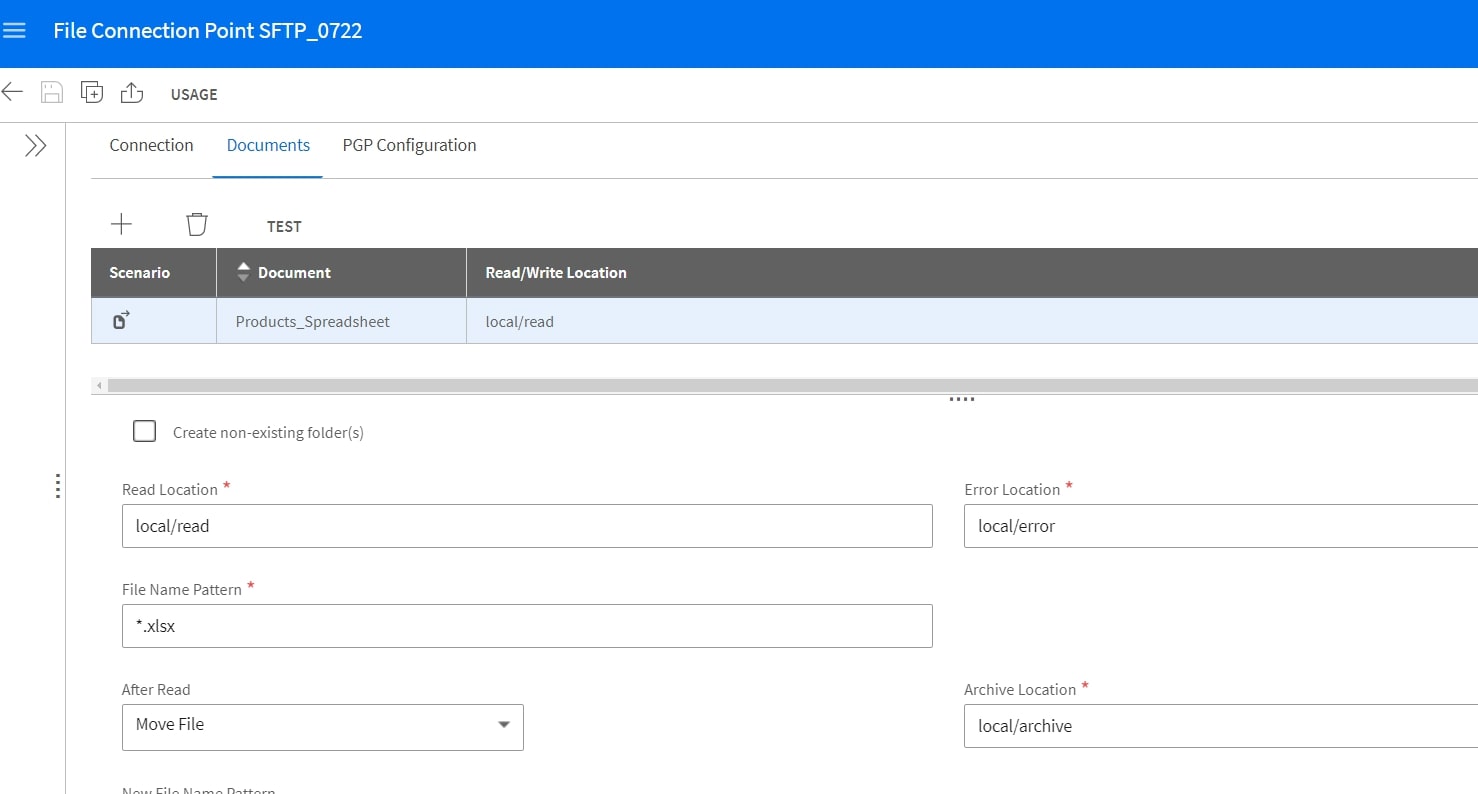
Task: Click the Read/Write Location column header
Action: point(972,272)
